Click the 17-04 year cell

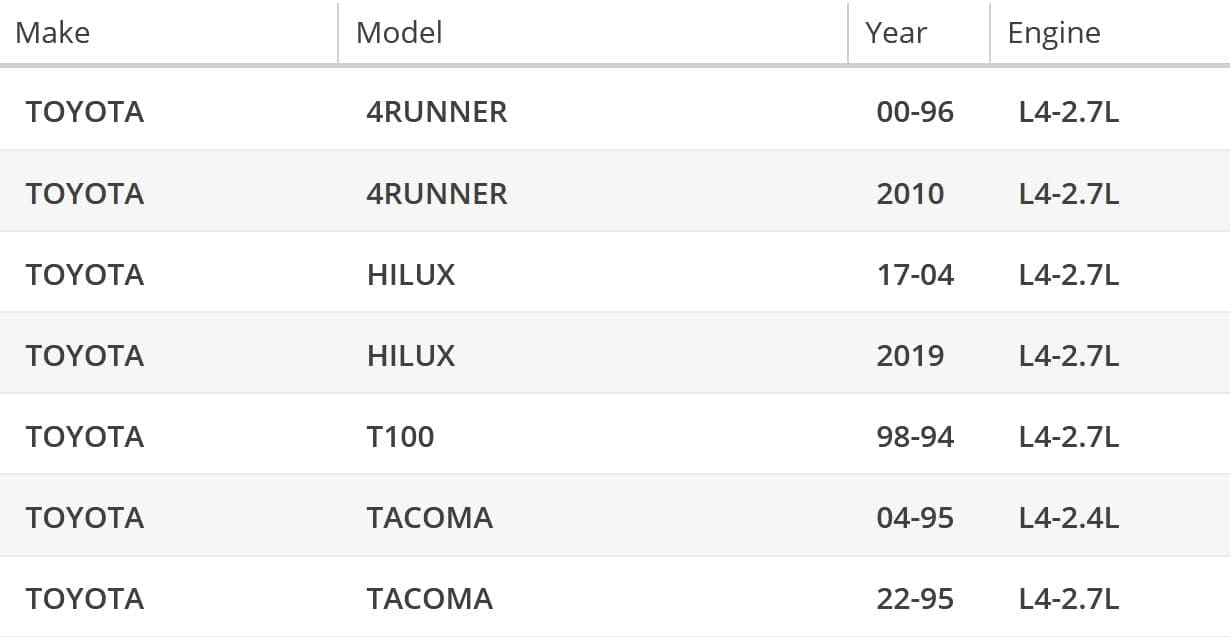(x=915, y=274)
